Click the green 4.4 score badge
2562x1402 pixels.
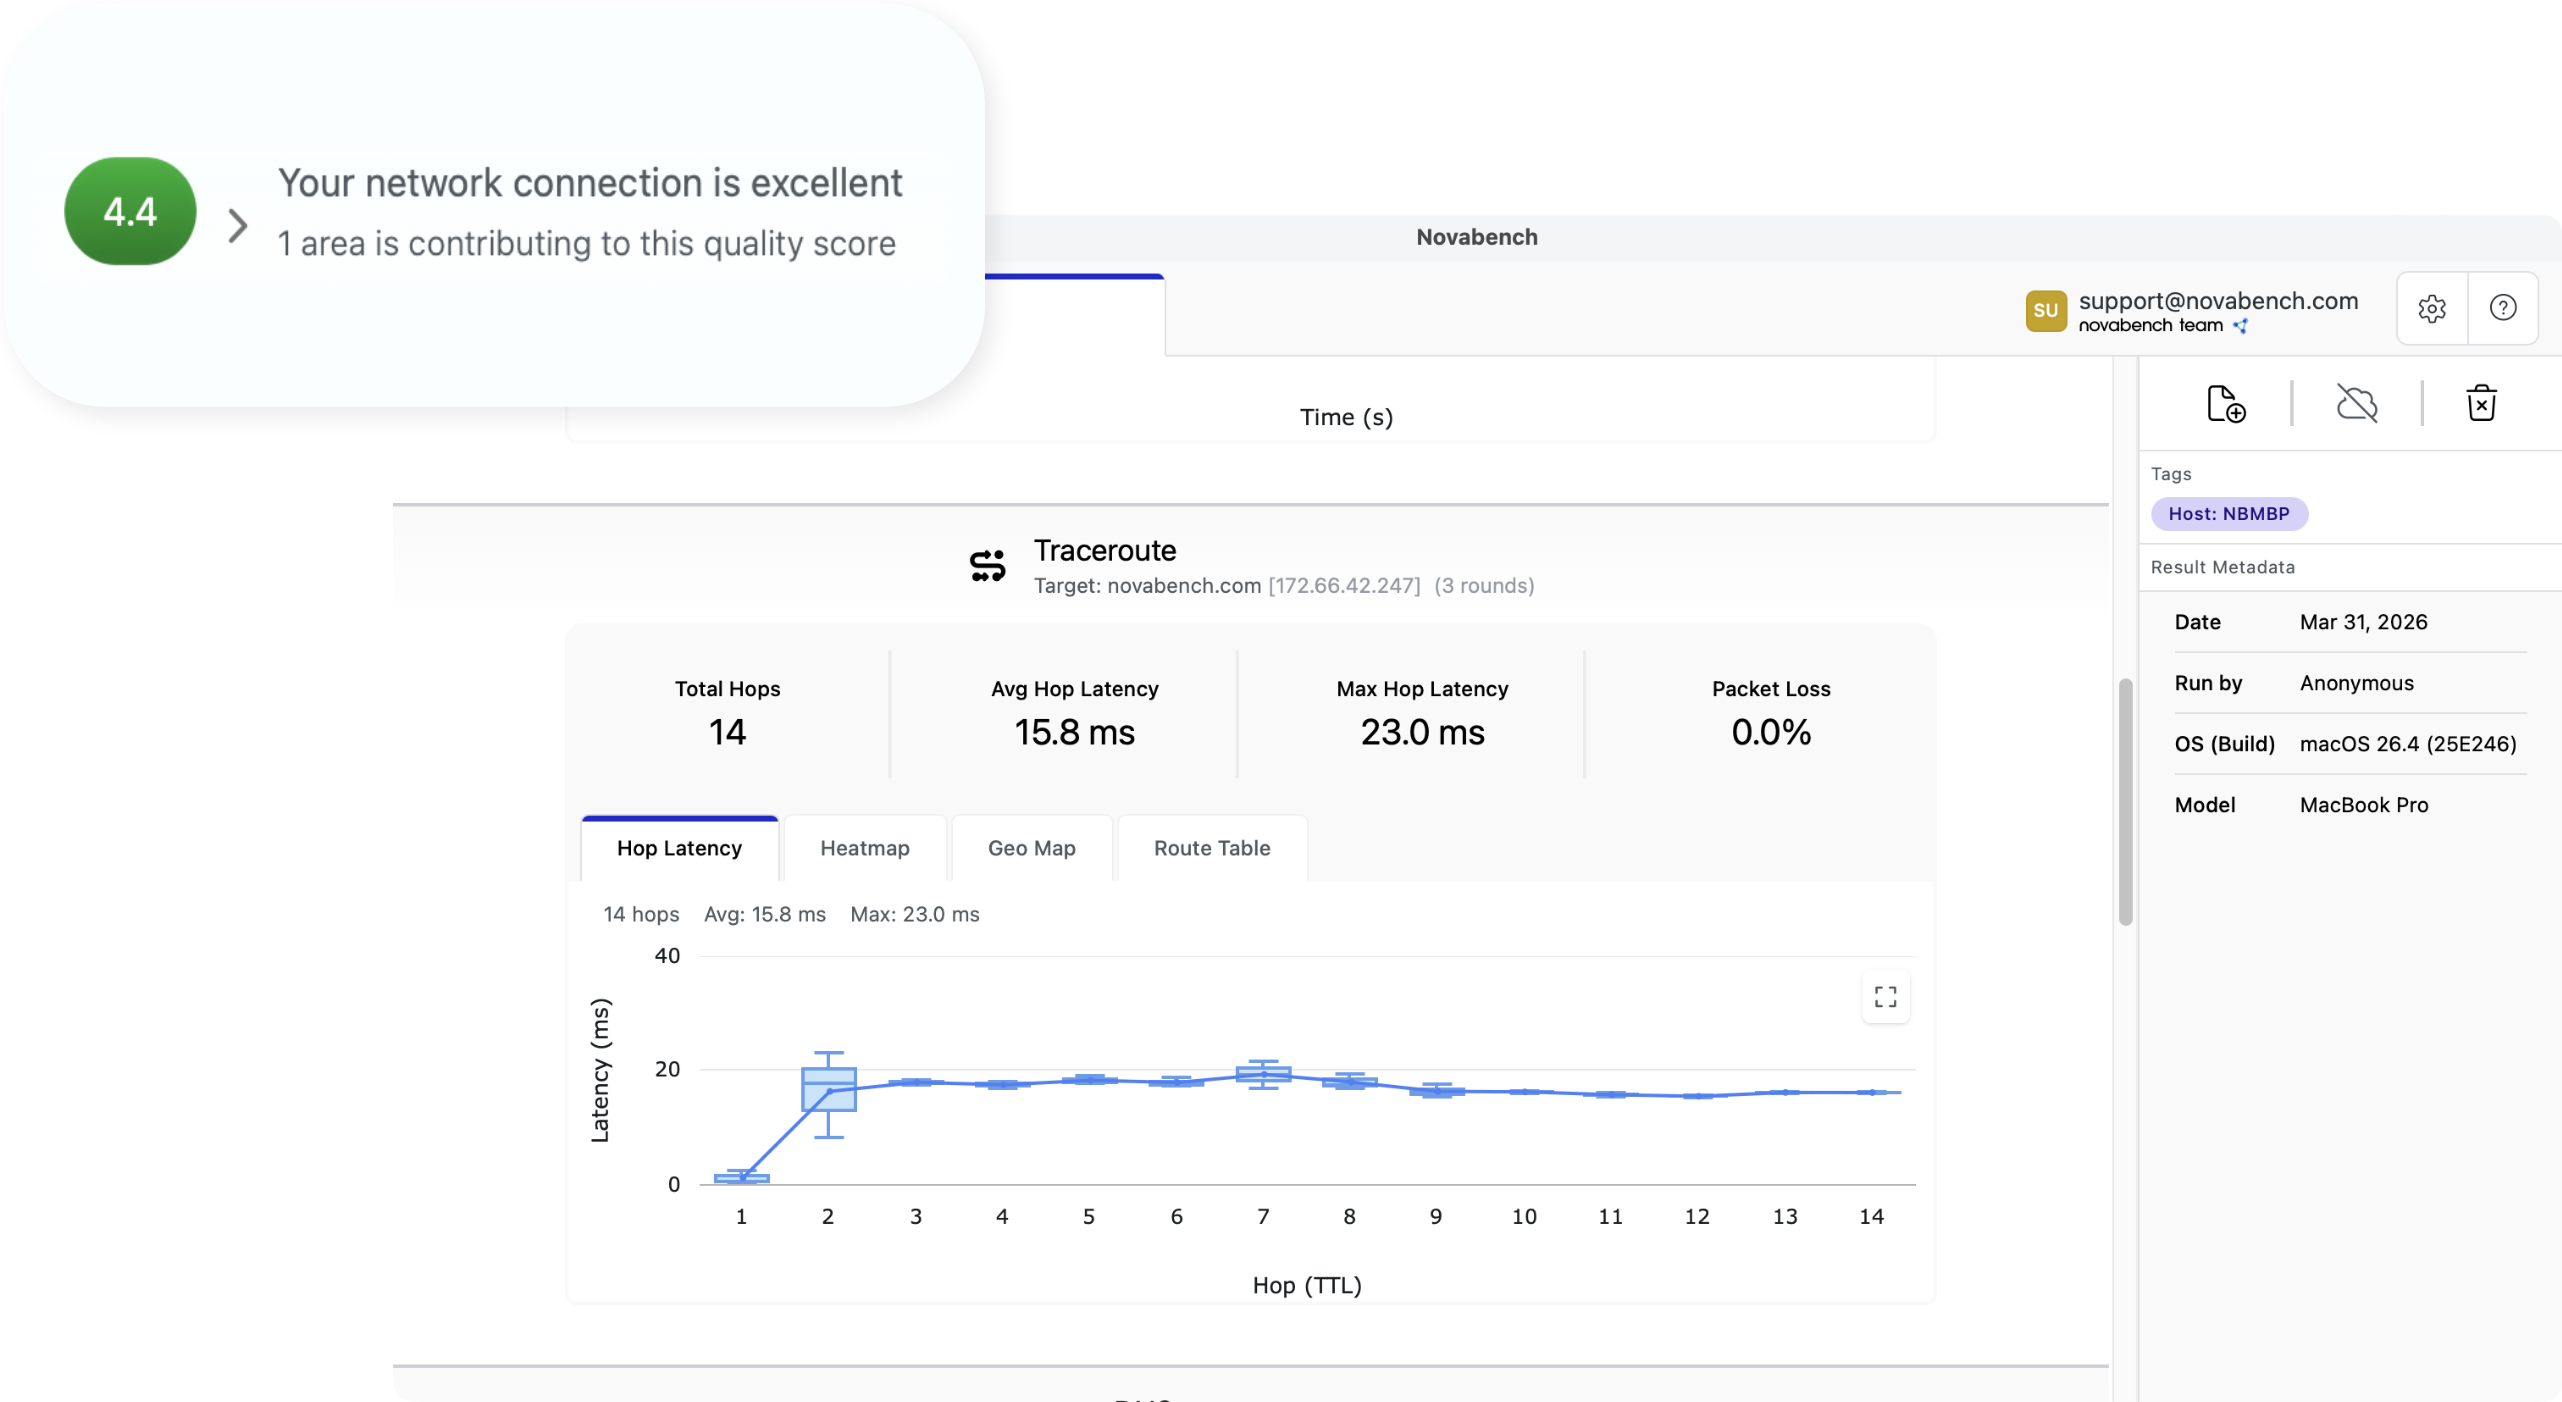pyautogui.click(x=129, y=210)
